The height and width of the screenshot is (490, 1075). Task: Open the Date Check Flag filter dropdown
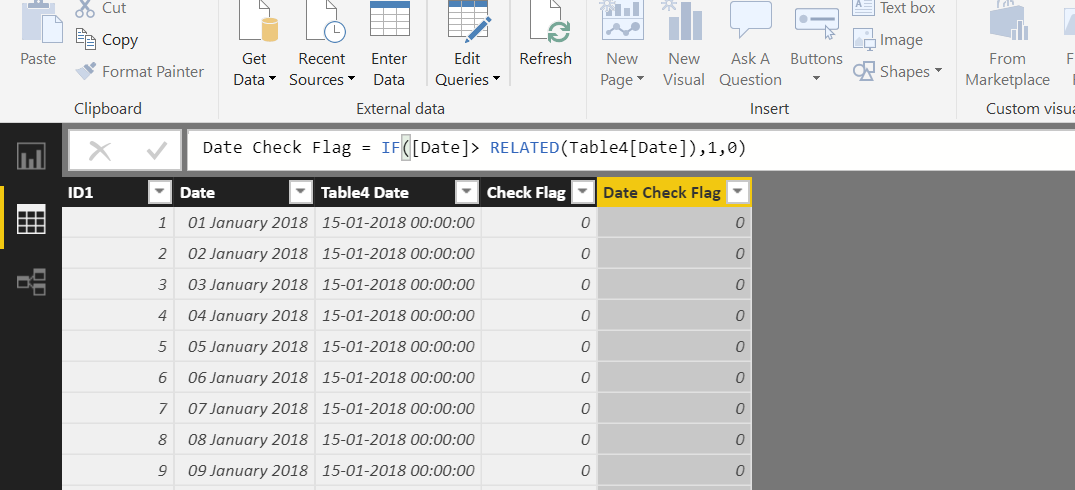tap(738, 193)
